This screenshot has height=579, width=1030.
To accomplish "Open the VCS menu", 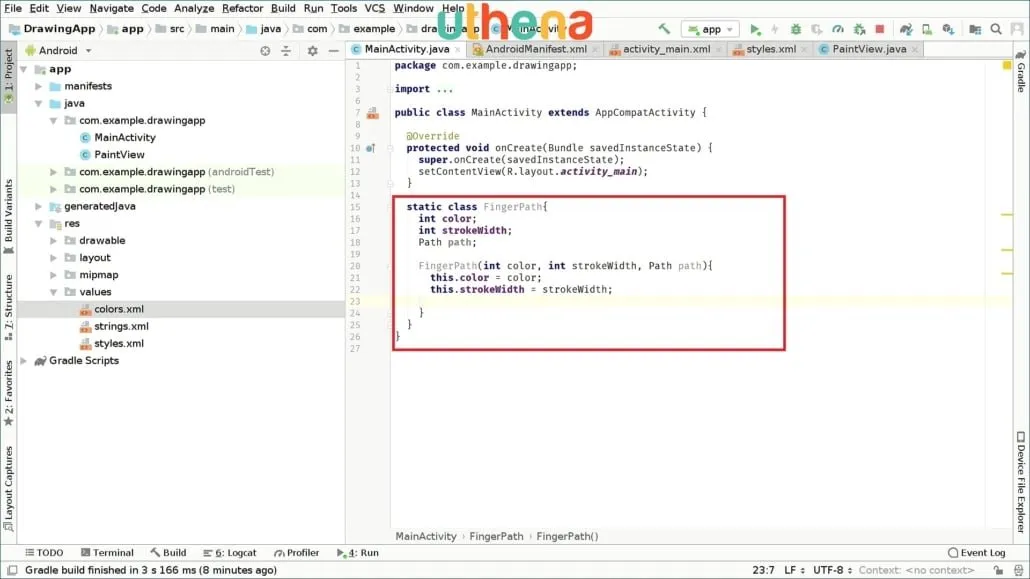I will [374, 8].
